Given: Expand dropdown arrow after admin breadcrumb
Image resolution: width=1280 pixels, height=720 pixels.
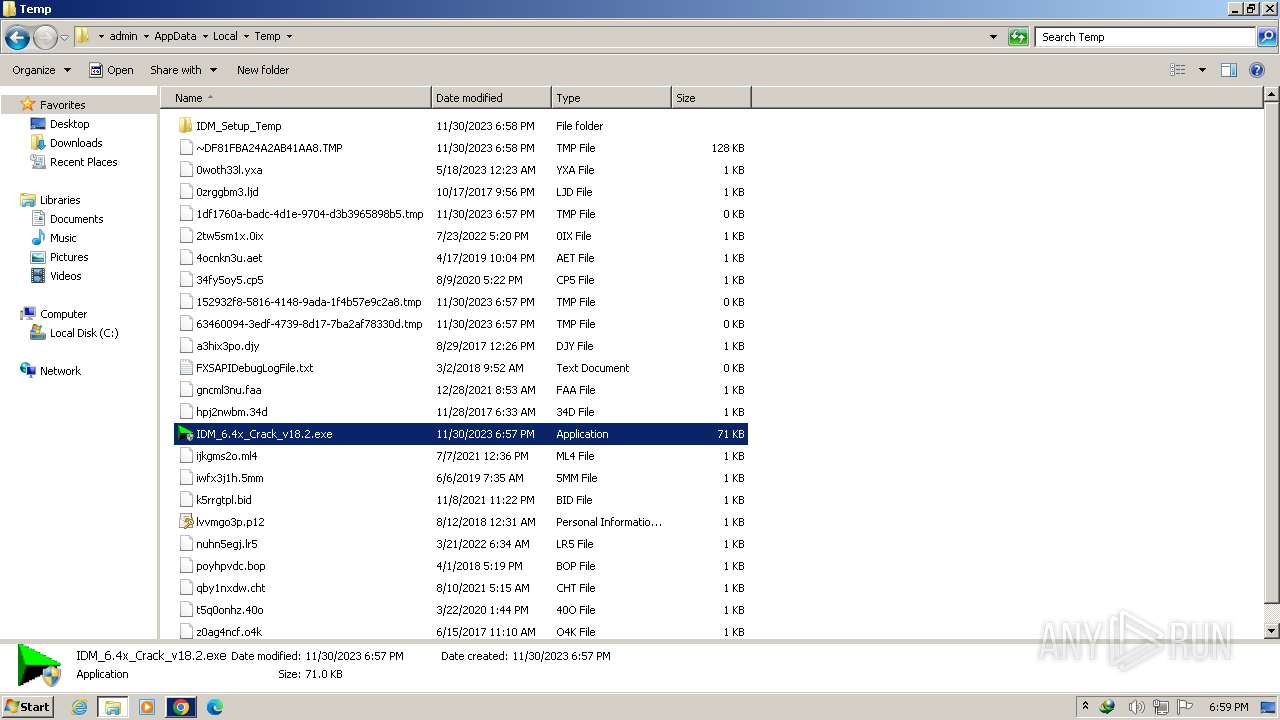Looking at the screenshot, I should coord(145,37).
